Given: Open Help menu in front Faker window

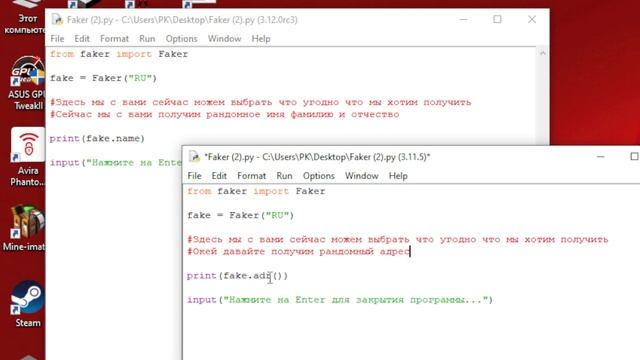Looking at the screenshot, I should coord(398,176).
